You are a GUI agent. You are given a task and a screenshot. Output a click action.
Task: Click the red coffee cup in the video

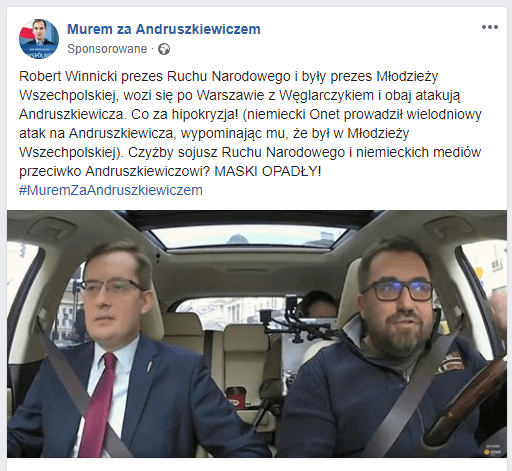tap(235, 397)
